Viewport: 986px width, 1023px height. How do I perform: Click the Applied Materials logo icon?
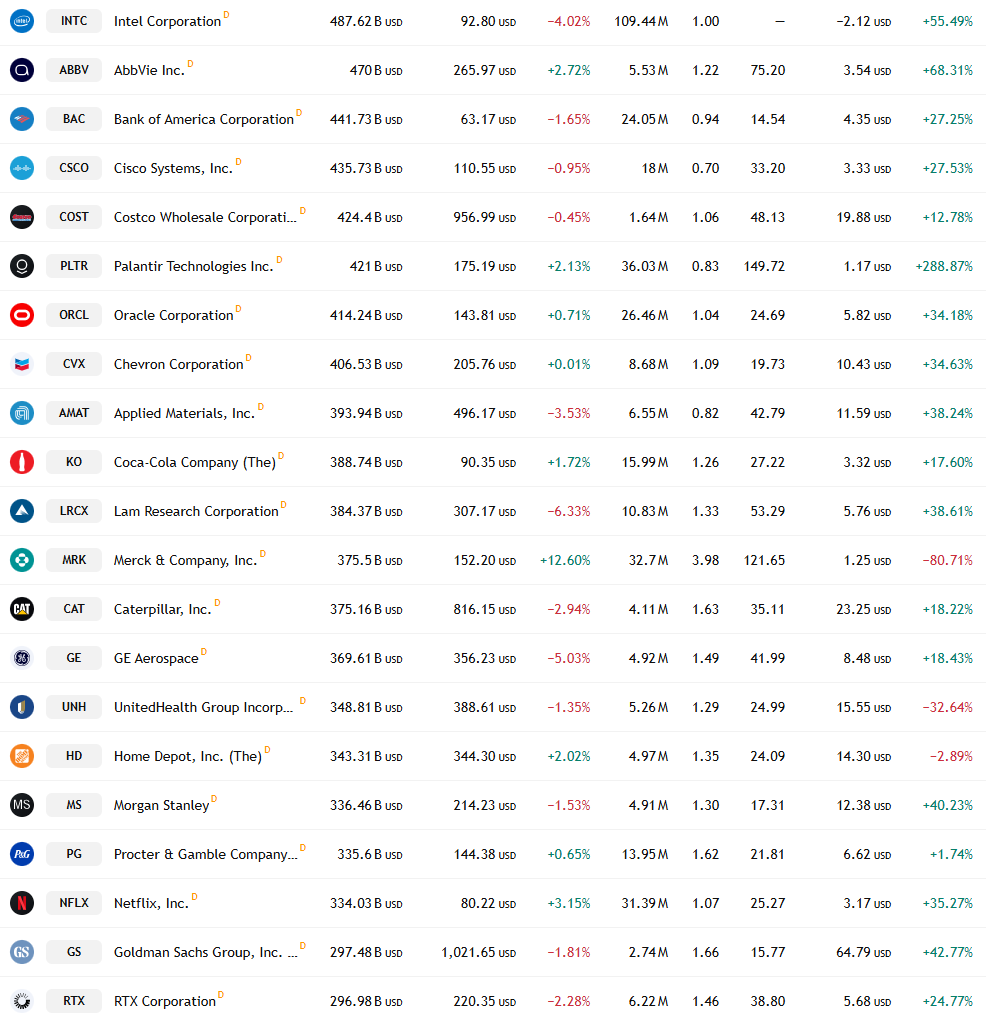click(22, 413)
